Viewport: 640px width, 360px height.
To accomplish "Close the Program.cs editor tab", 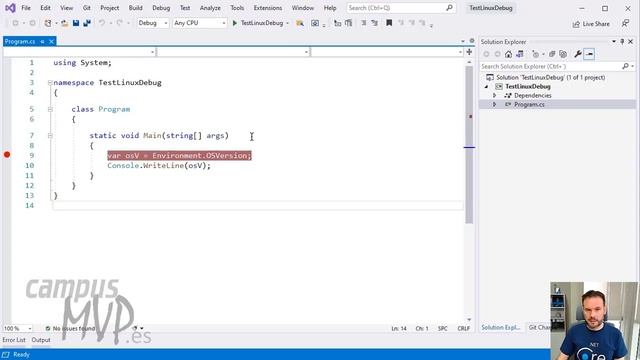I will coord(51,42).
